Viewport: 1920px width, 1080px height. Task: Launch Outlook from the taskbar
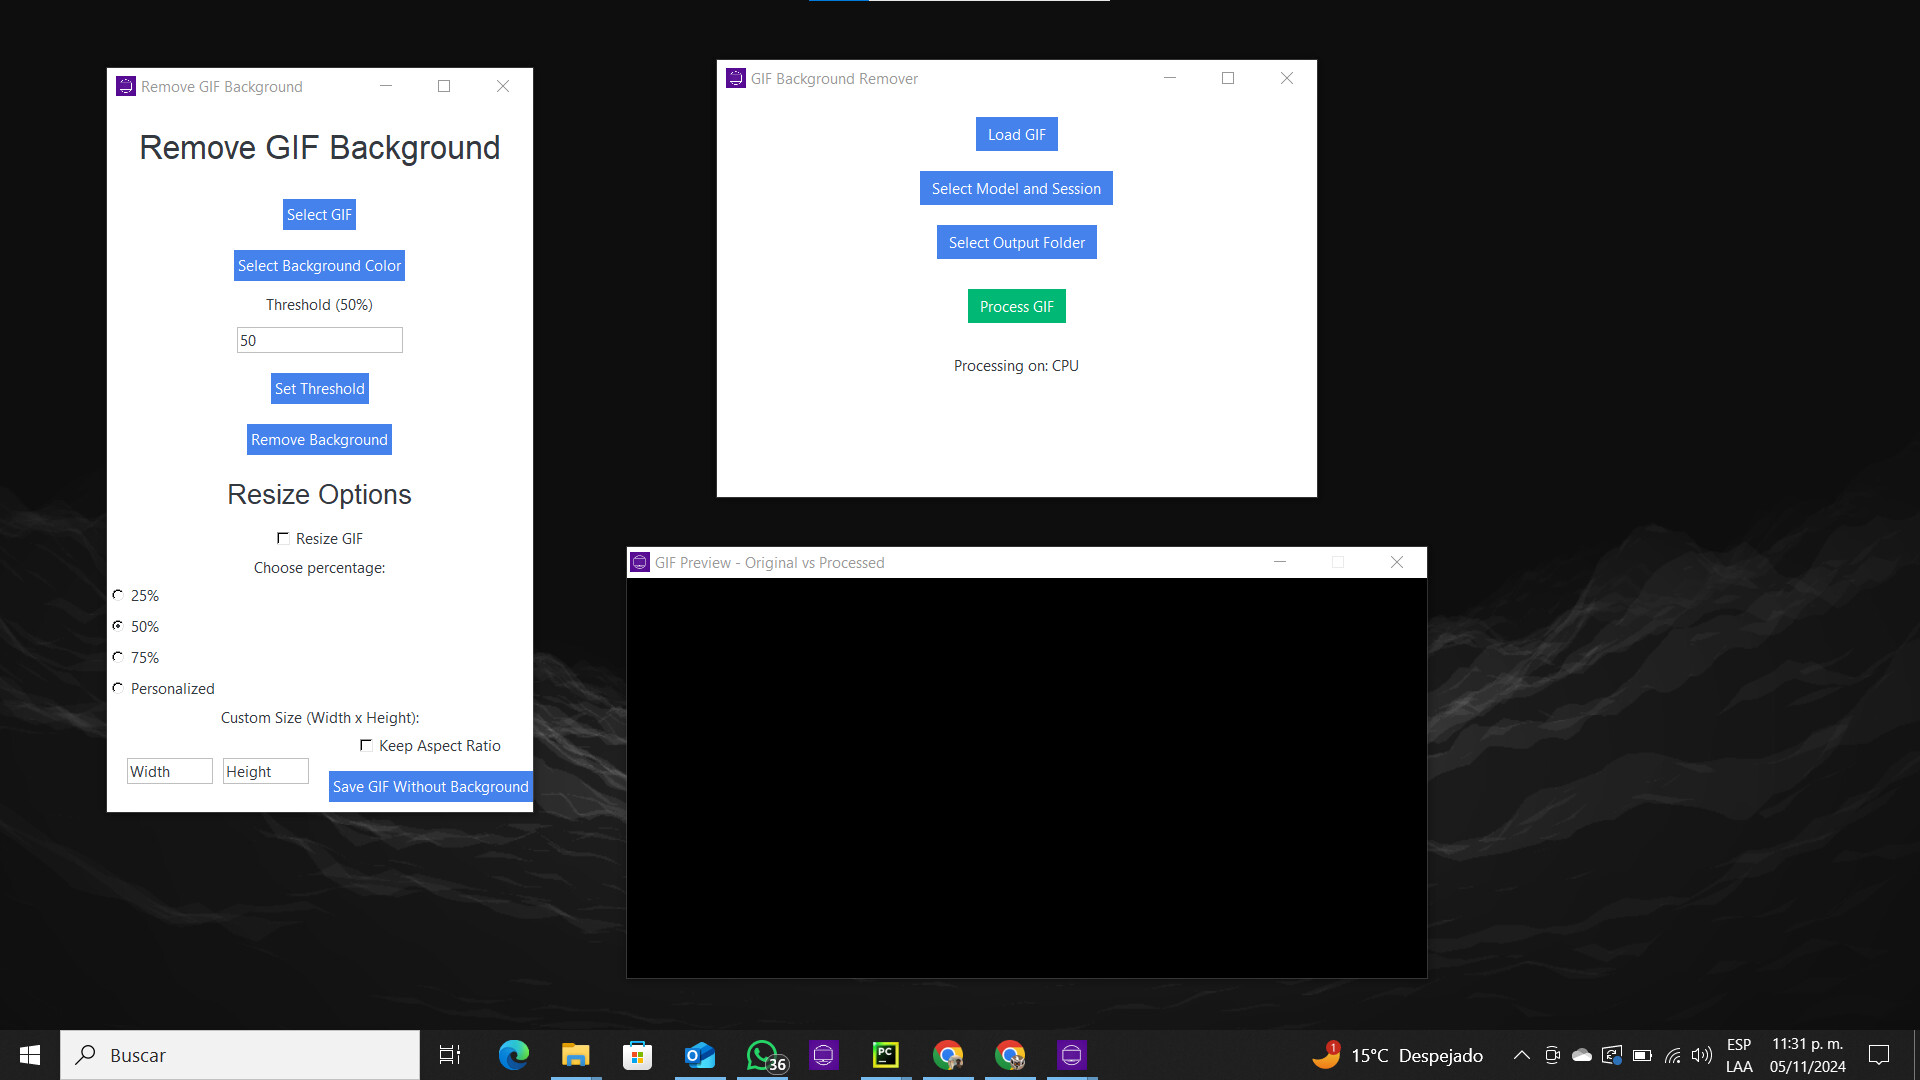click(699, 1054)
